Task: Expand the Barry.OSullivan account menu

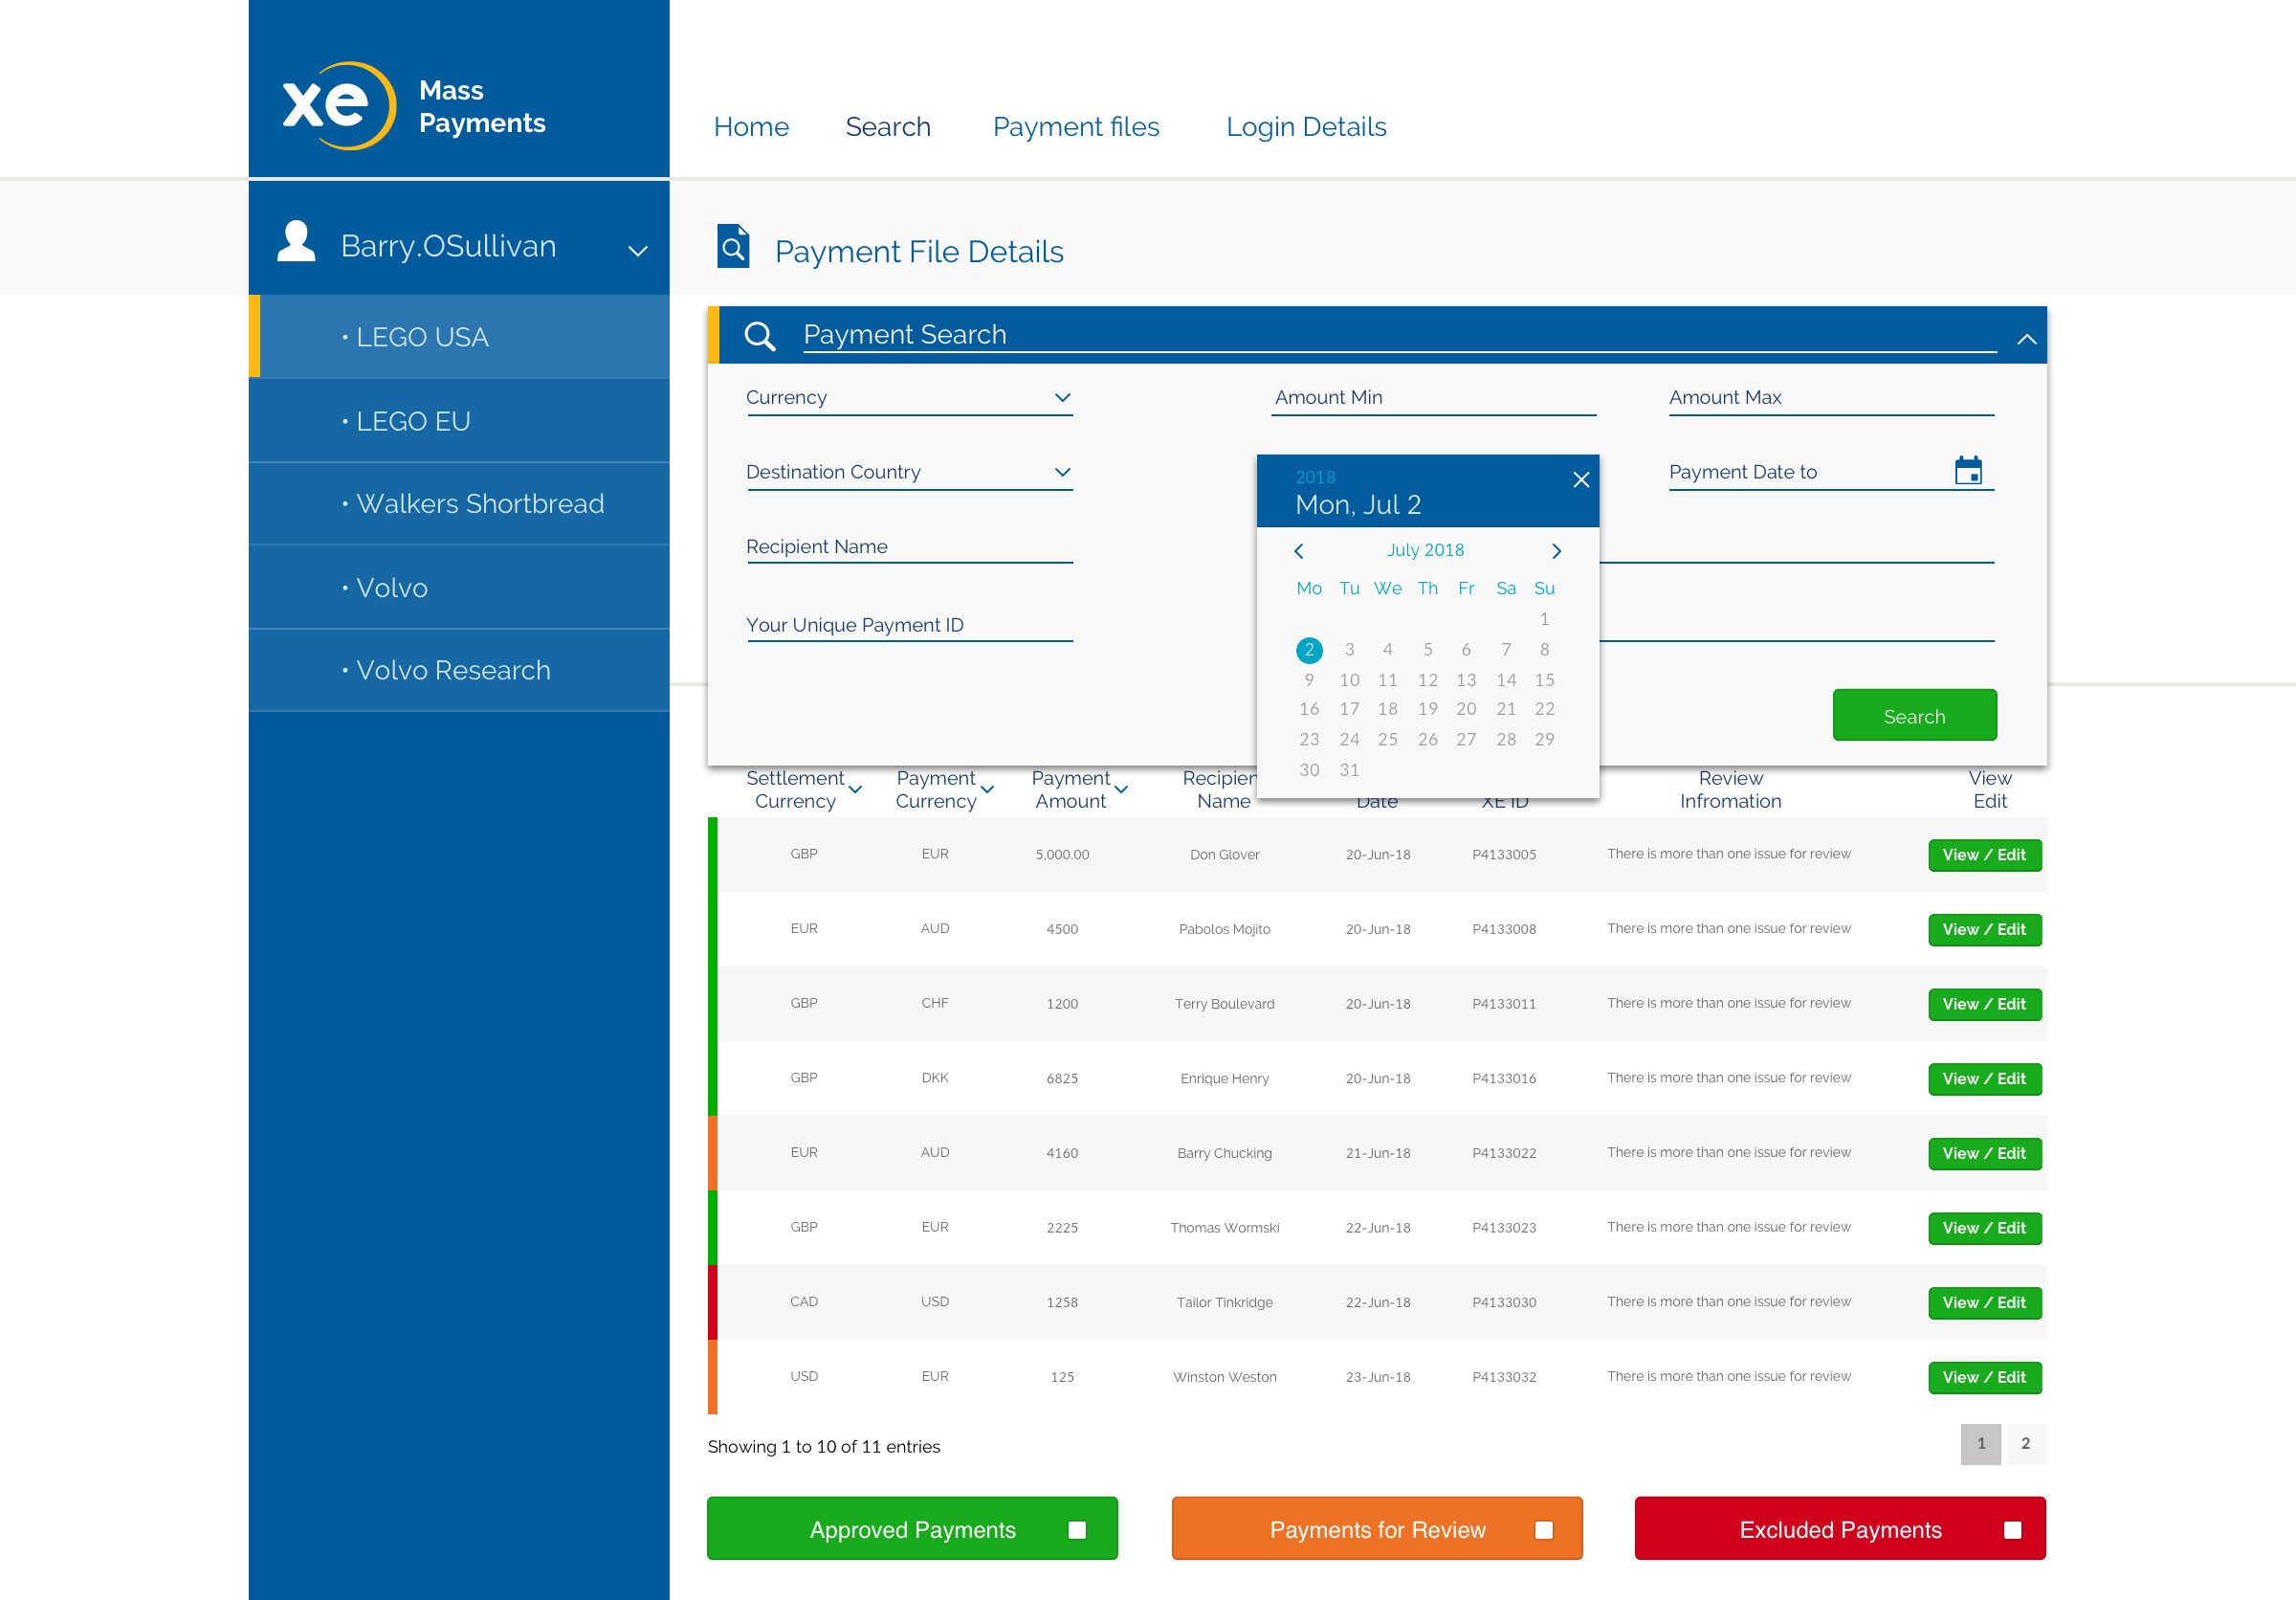Action: 637,251
